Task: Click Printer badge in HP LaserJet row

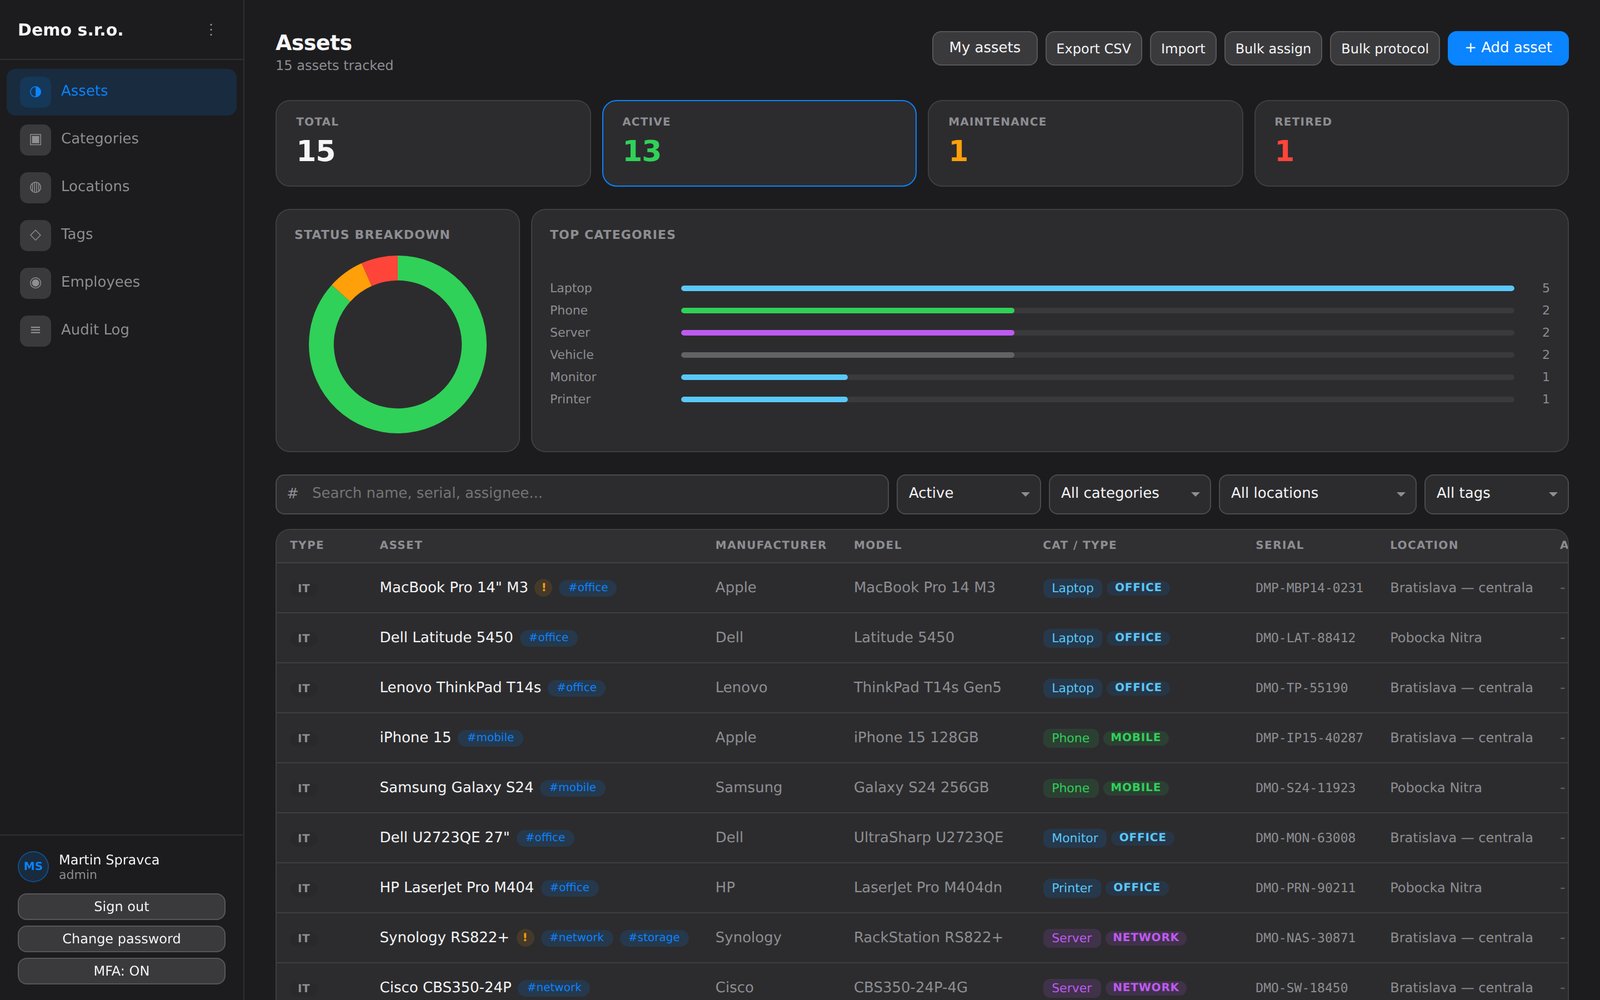Action: (1071, 888)
